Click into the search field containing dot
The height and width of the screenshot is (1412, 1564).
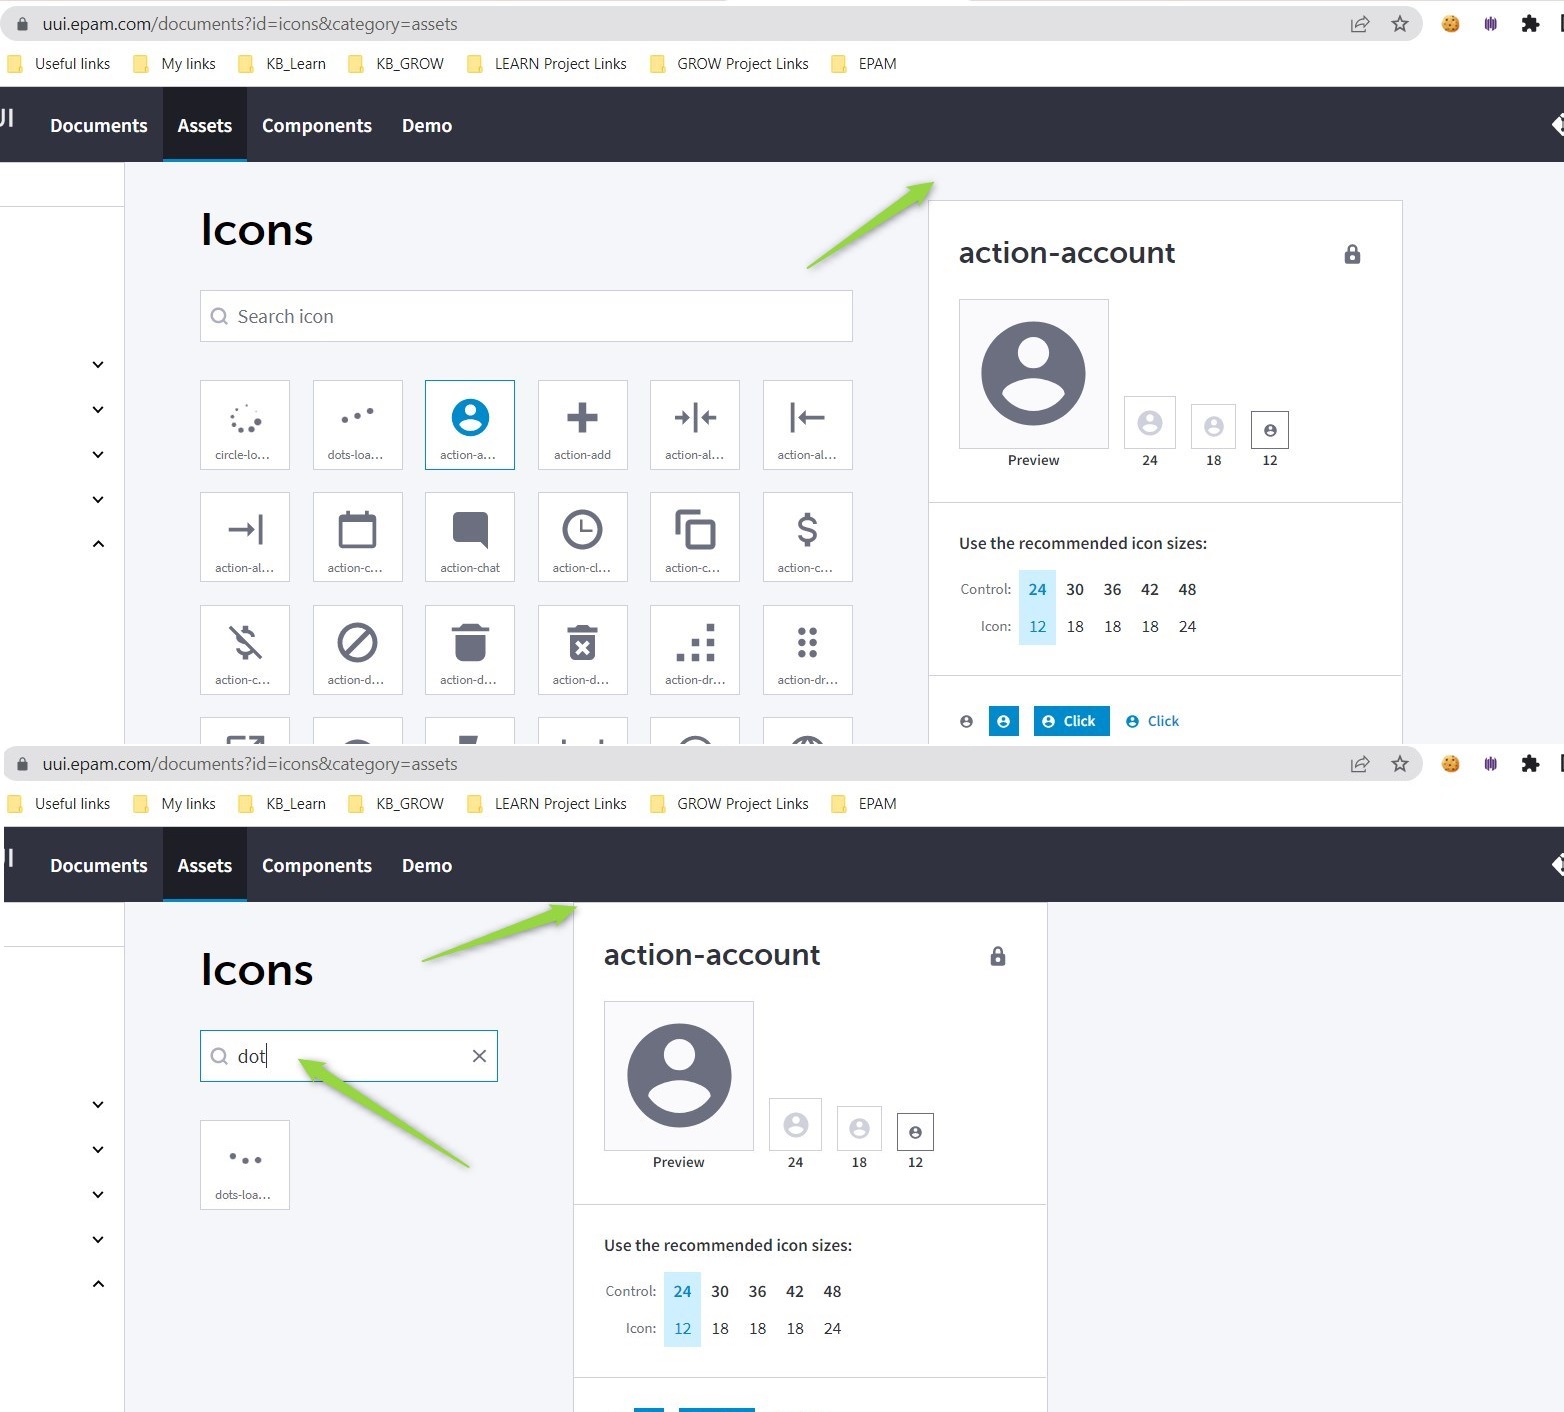(x=349, y=1056)
